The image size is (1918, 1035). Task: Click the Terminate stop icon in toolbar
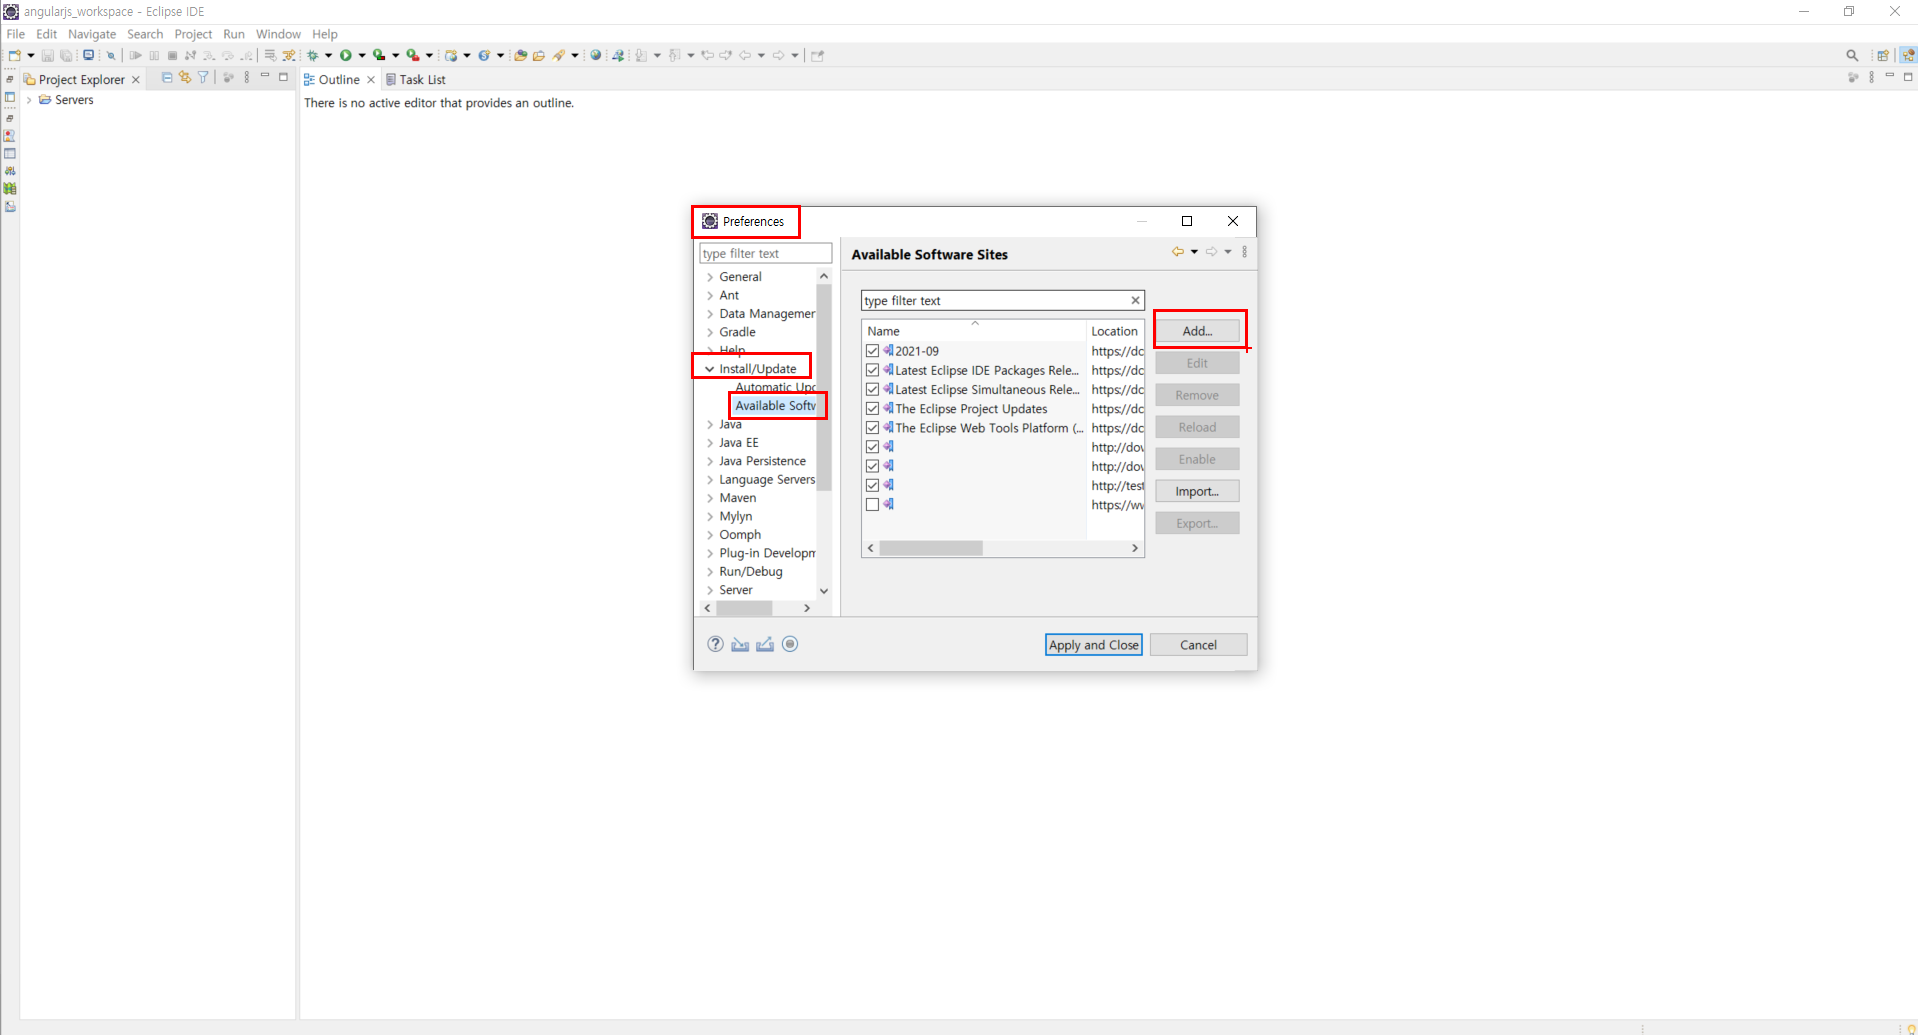click(172, 55)
